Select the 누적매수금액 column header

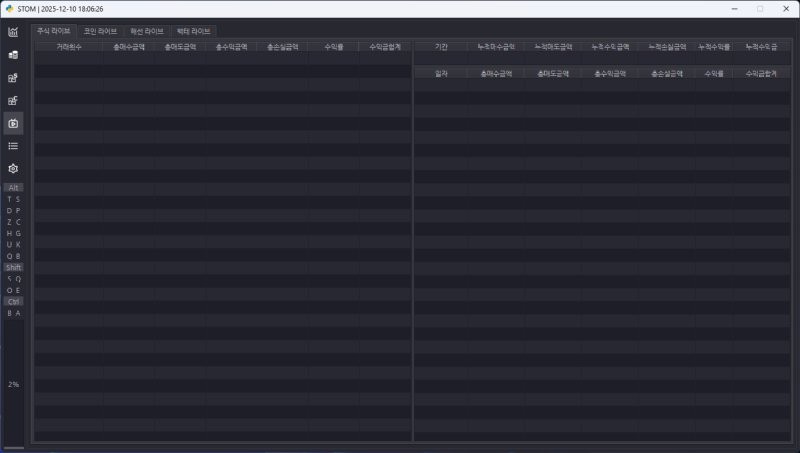[x=495, y=46]
